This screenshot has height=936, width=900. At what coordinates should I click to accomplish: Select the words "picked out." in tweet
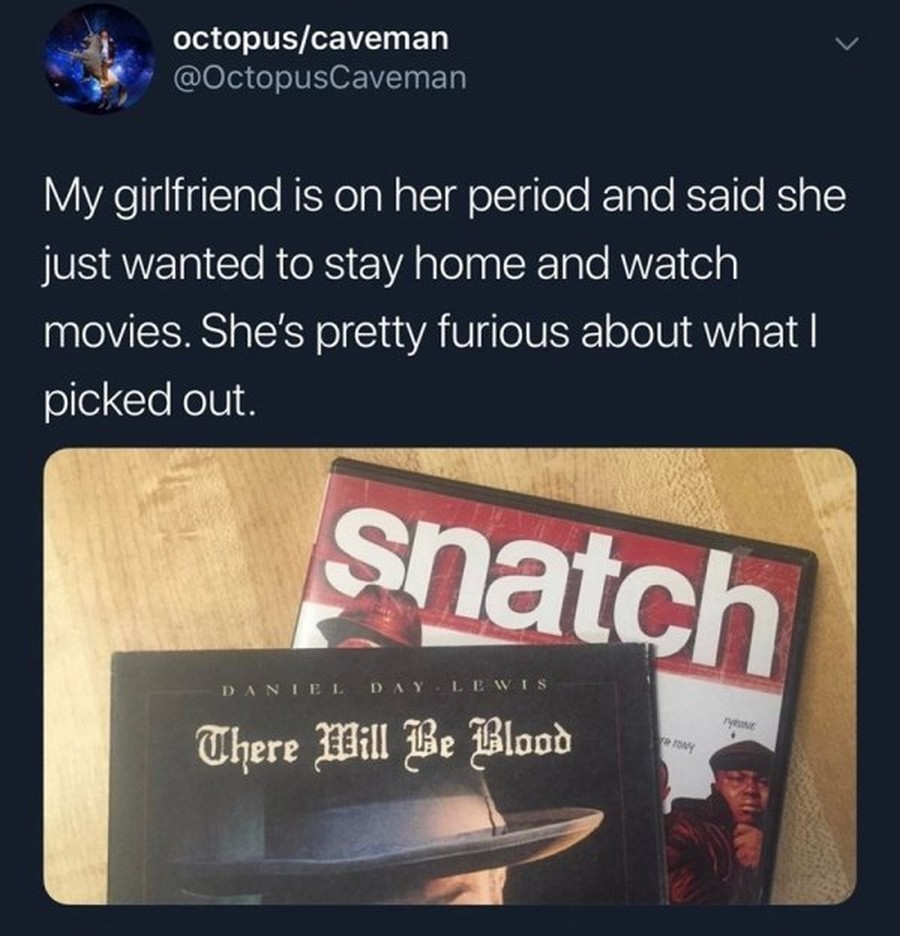[150, 400]
